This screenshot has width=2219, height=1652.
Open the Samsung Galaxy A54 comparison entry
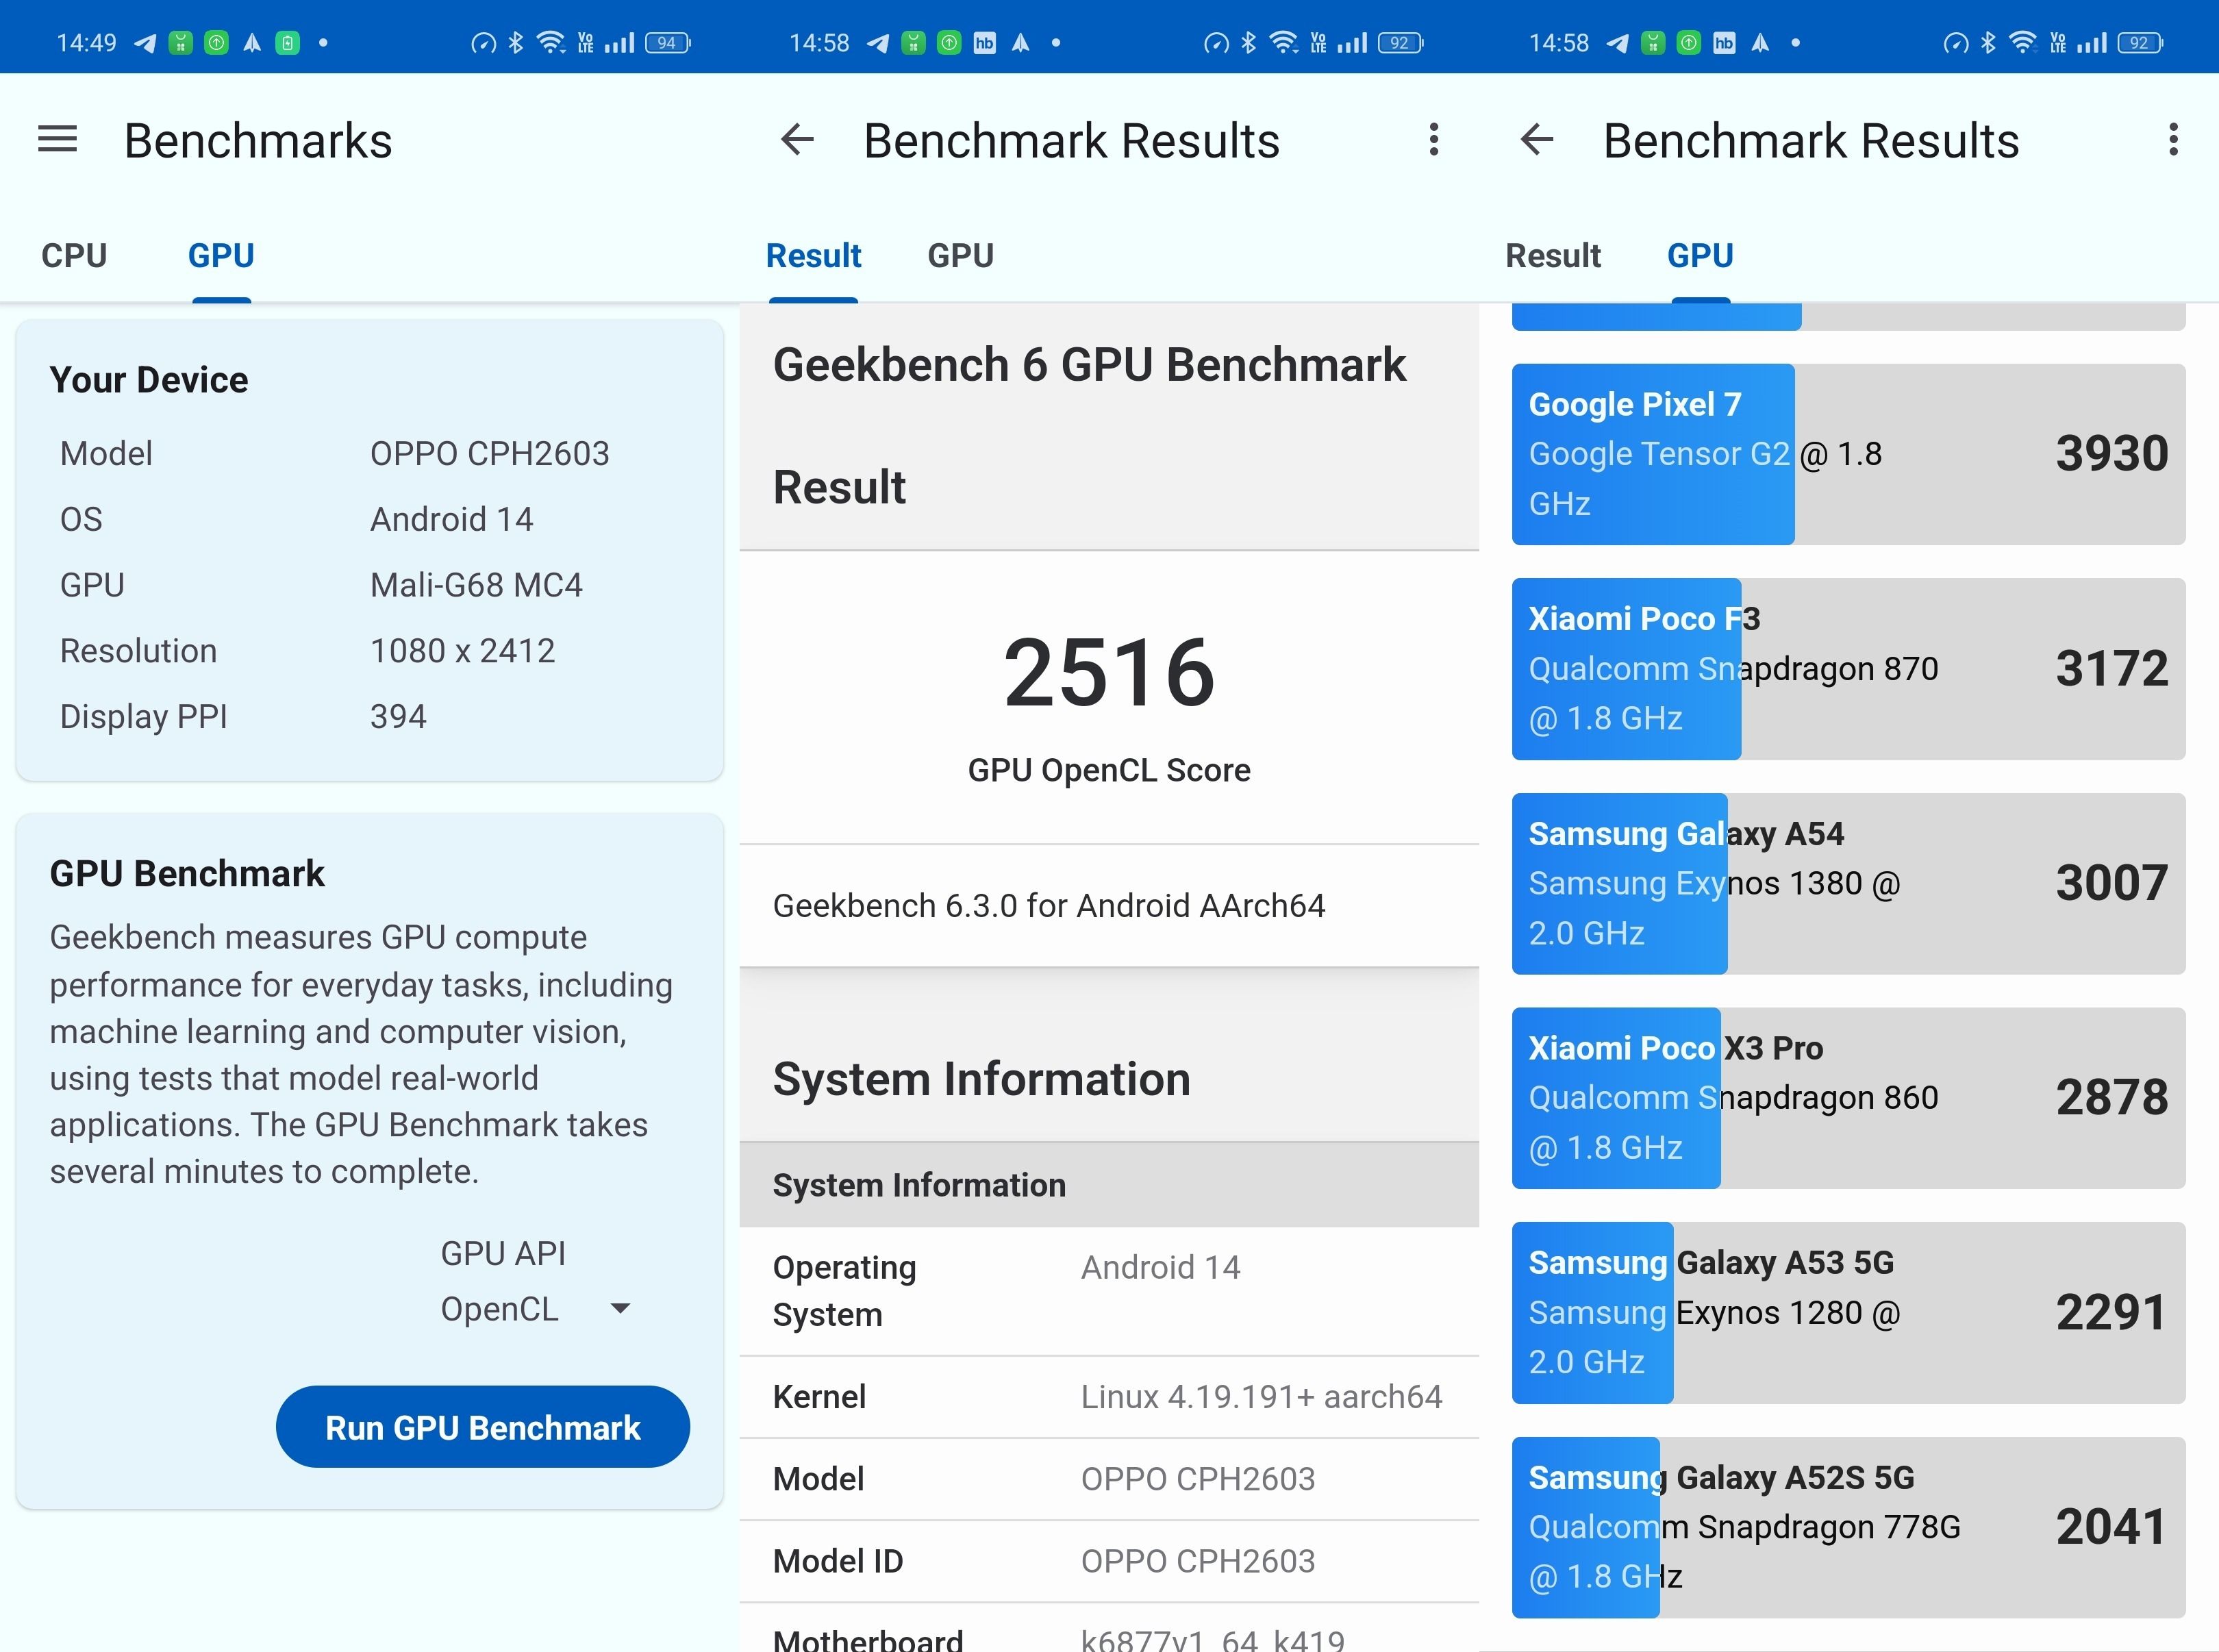coord(1848,884)
